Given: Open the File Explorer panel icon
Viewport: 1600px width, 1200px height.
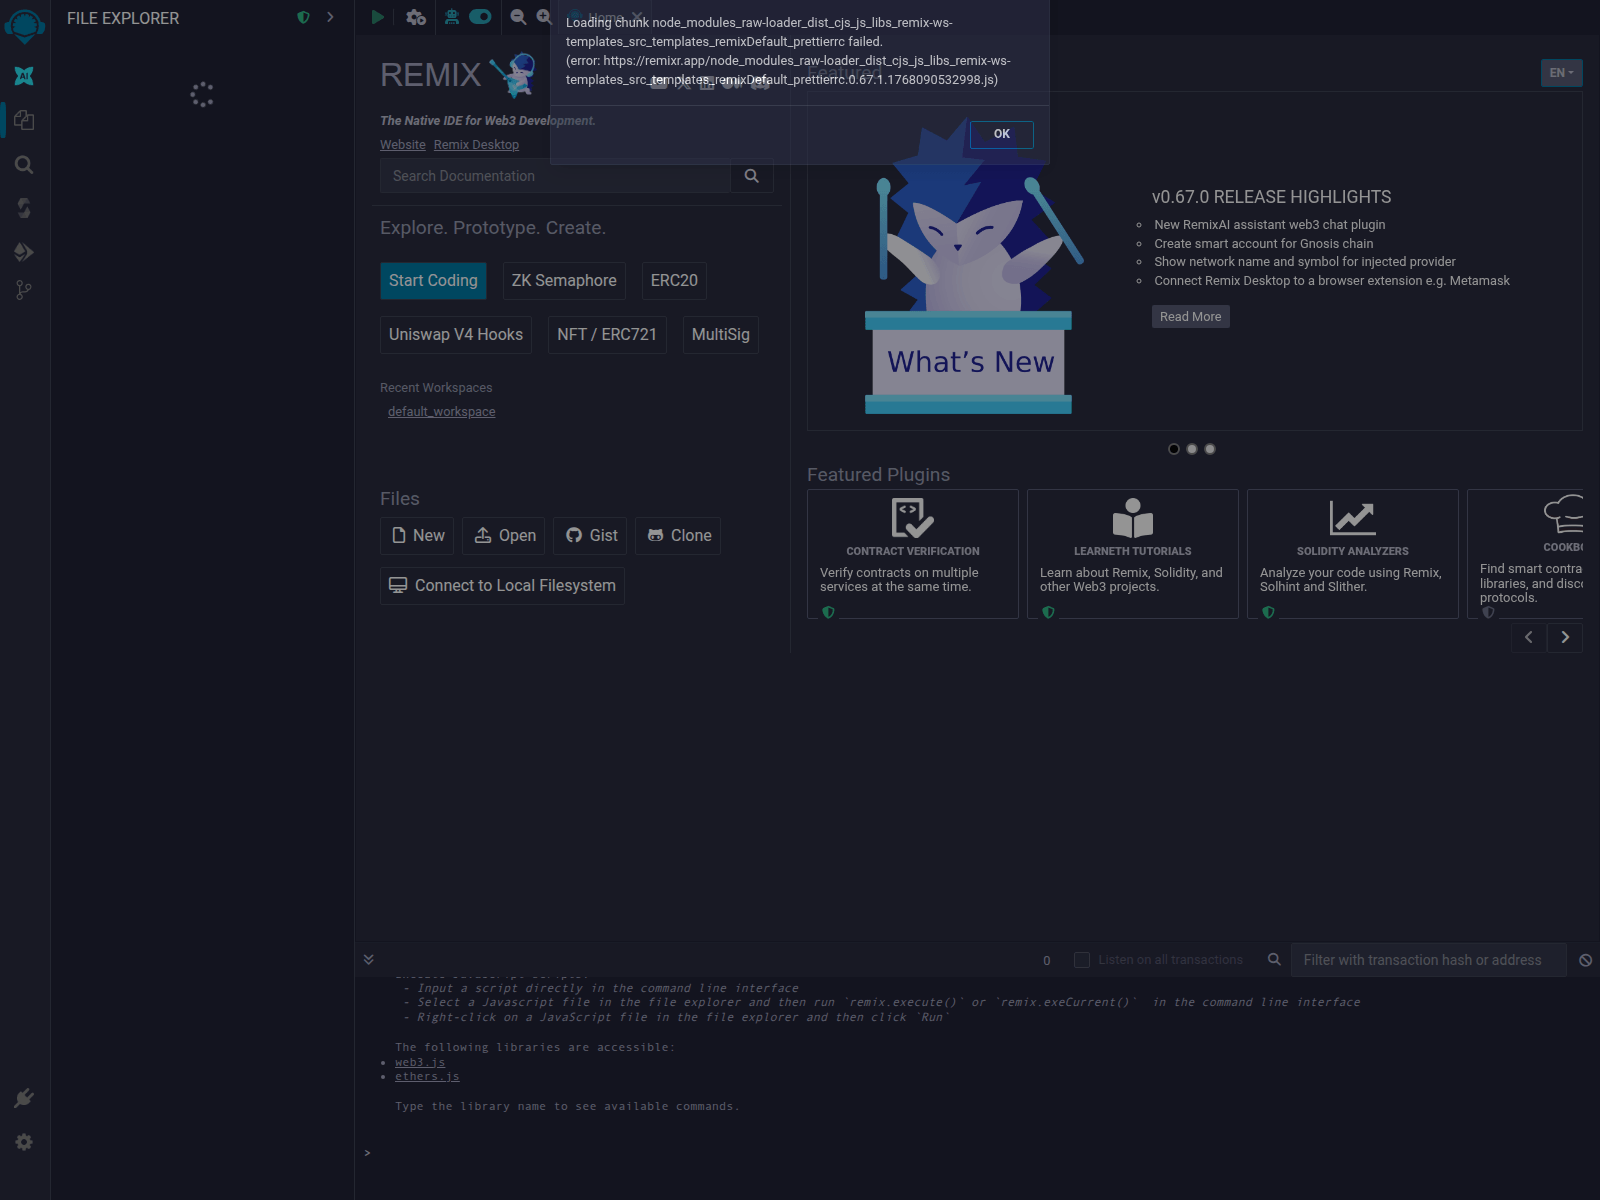Looking at the screenshot, I should [x=24, y=120].
